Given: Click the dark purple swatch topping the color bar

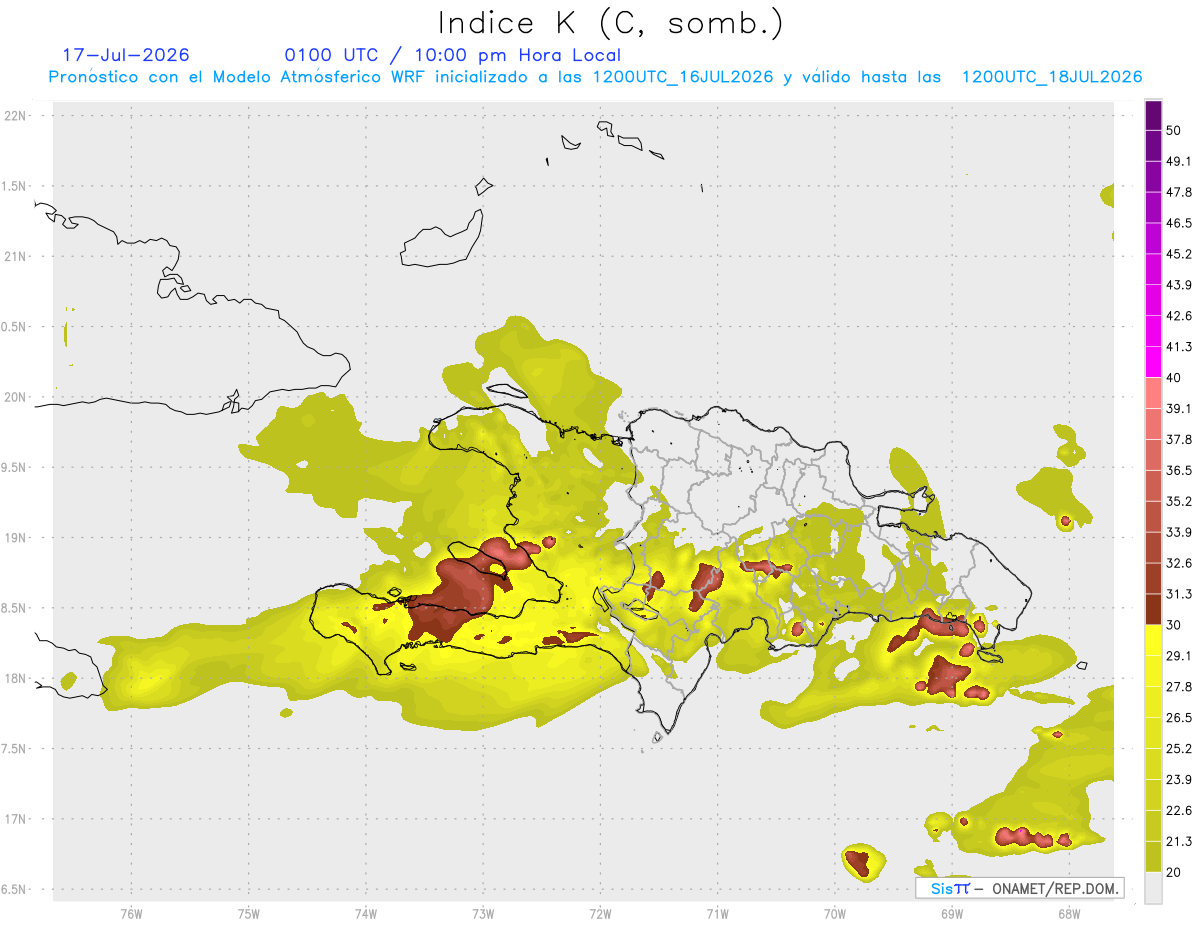Looking at the screenshot, I should (1153, 115).
